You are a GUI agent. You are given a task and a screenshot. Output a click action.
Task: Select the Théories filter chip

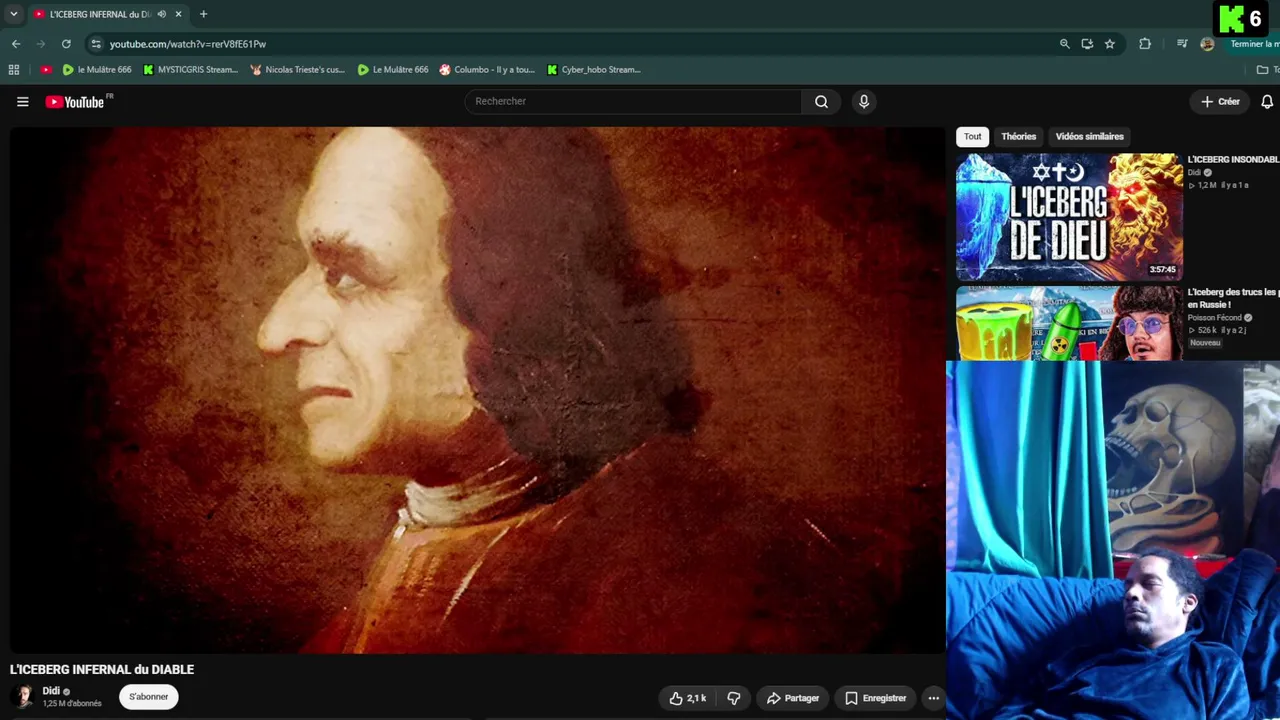coord(1019,137)
